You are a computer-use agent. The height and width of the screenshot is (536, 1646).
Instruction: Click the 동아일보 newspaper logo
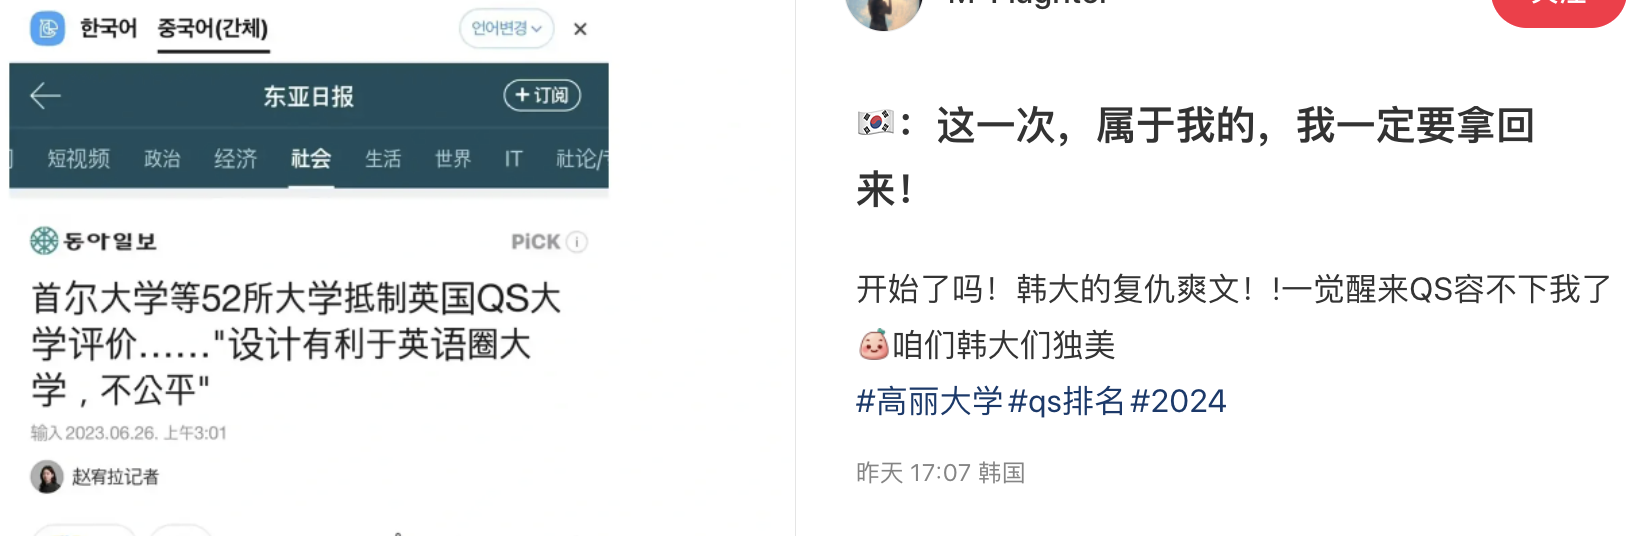[93, 241]
